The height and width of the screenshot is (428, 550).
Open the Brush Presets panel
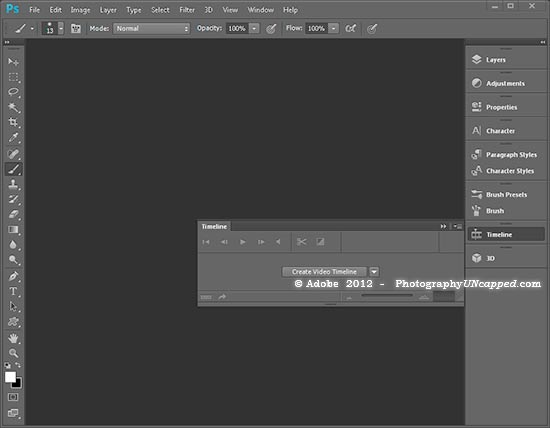click(506, 194)
